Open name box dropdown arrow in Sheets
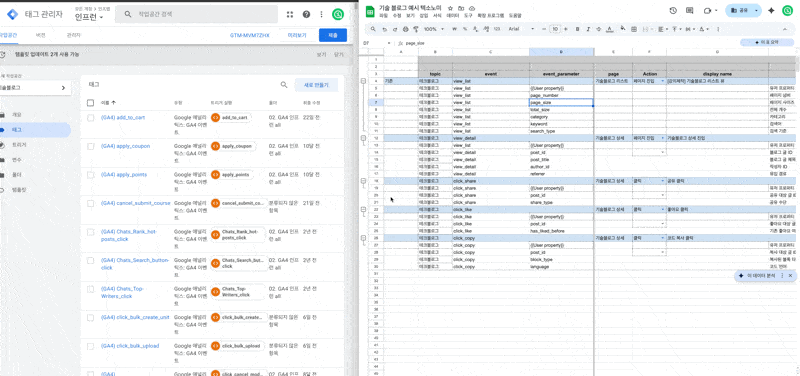This screenshot has height=376, width=800. click(x=389, y=43)
